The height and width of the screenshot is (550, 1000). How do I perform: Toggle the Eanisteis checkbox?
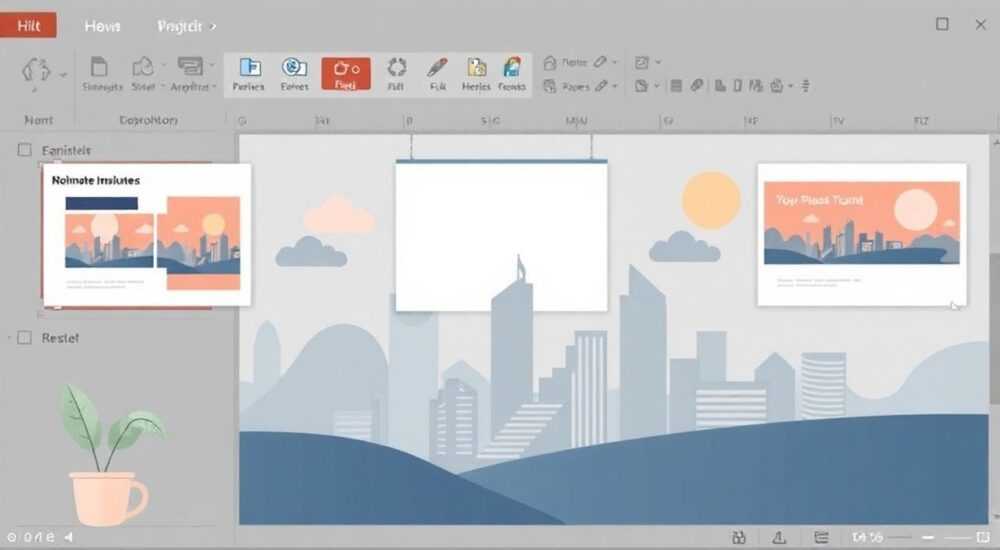pyautogui.click(x=24, y=150)
